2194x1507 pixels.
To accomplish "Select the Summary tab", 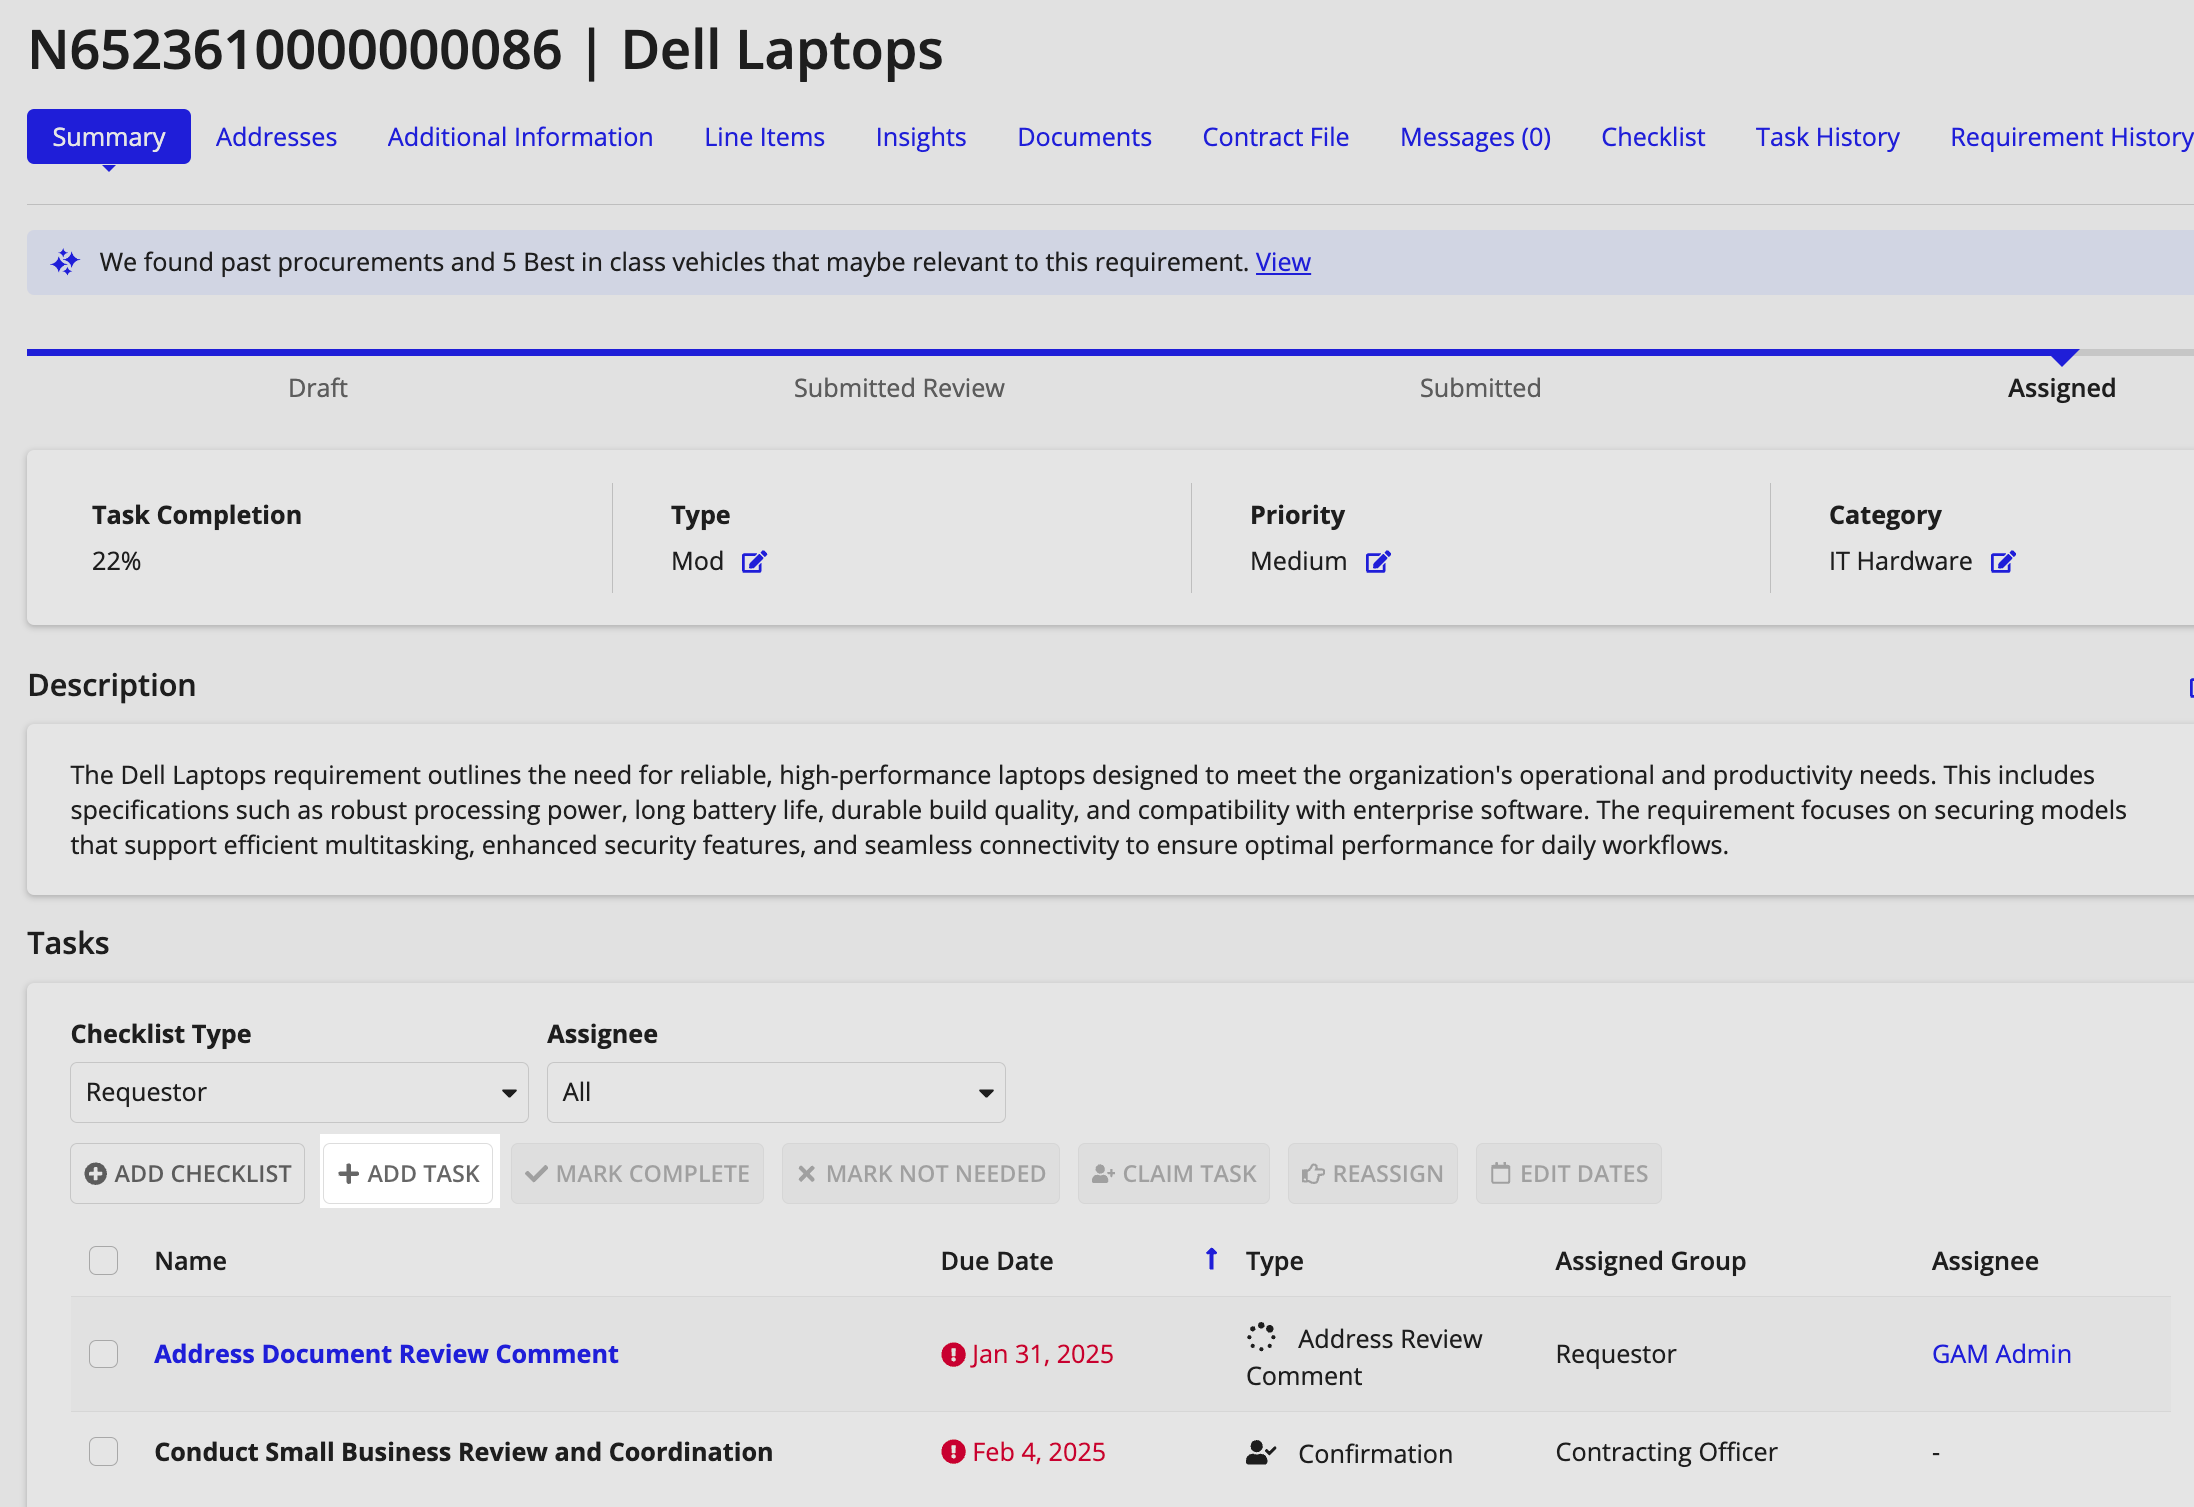I will pos(109,137).
